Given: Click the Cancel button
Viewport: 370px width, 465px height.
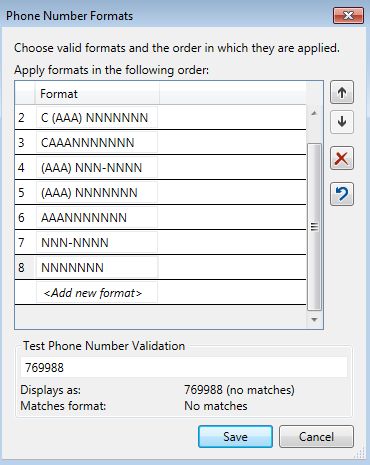Looking at the screenshot, I should 316,437.
